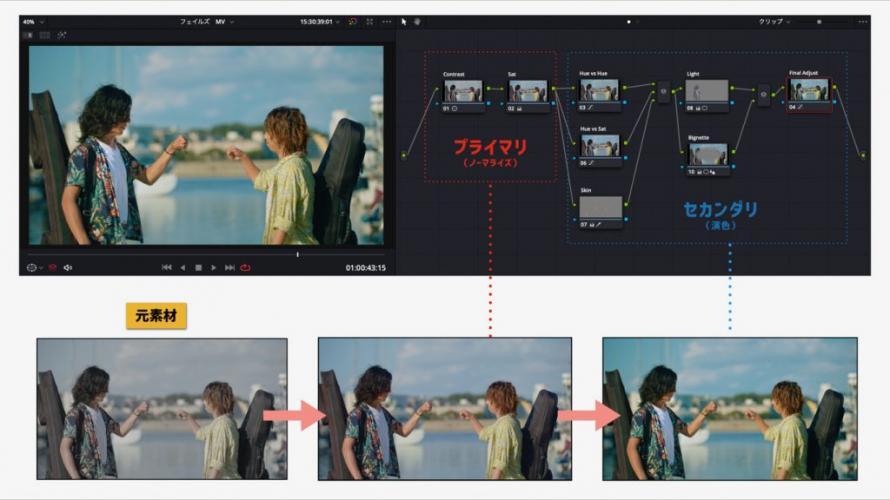
Task: Select the Contrast node 01 thumbnail
Action: [x=463, y=91]
